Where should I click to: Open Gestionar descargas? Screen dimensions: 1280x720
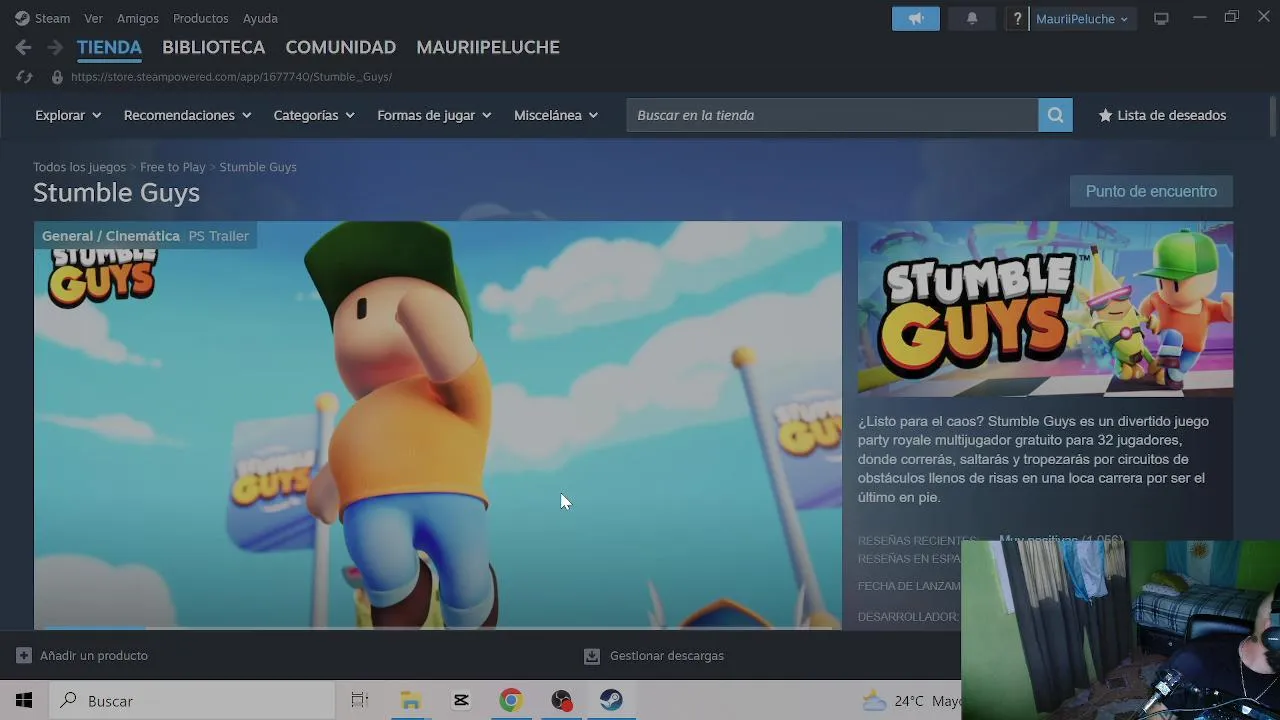667,656
